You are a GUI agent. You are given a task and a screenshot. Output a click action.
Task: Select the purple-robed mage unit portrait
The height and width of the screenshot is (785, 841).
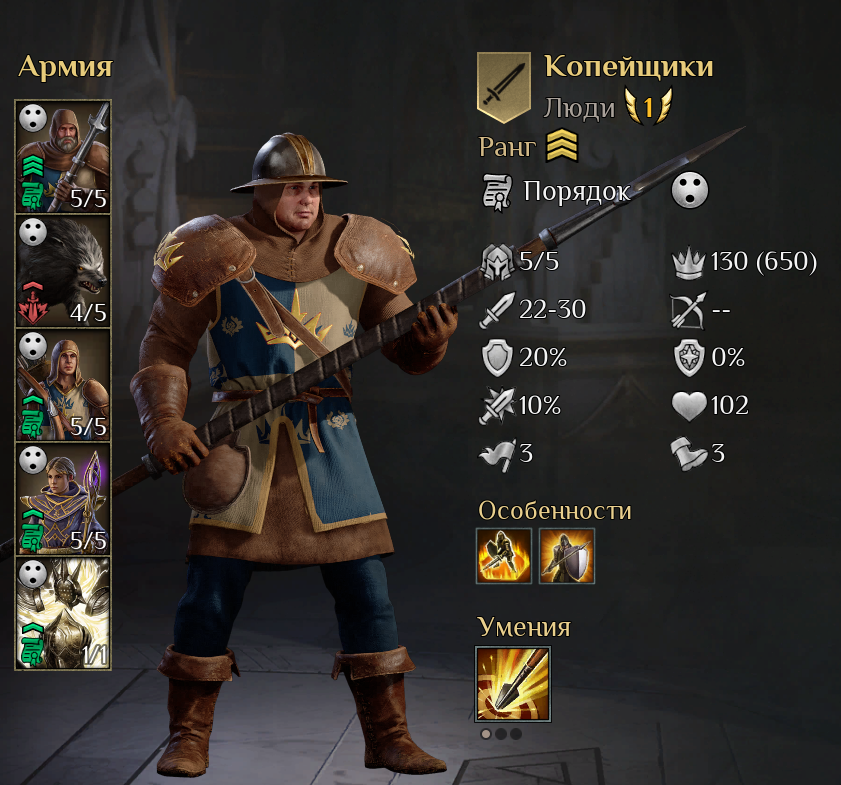point(63,498)
